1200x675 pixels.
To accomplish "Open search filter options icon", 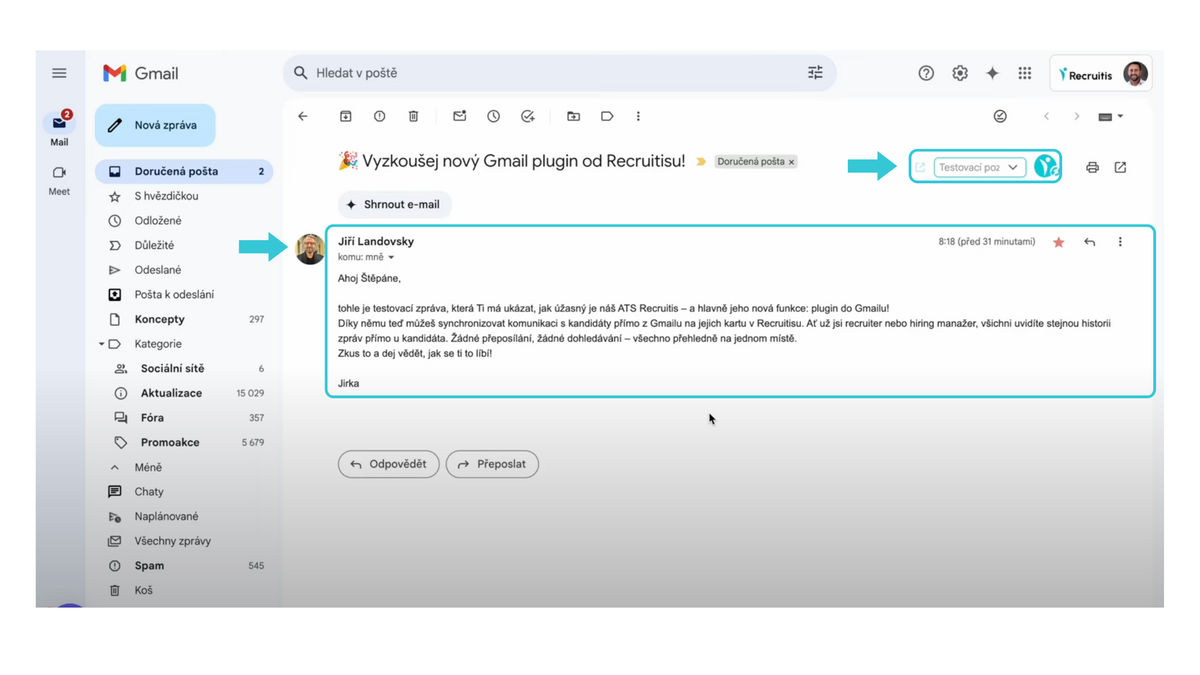I will tap(815, 73).
